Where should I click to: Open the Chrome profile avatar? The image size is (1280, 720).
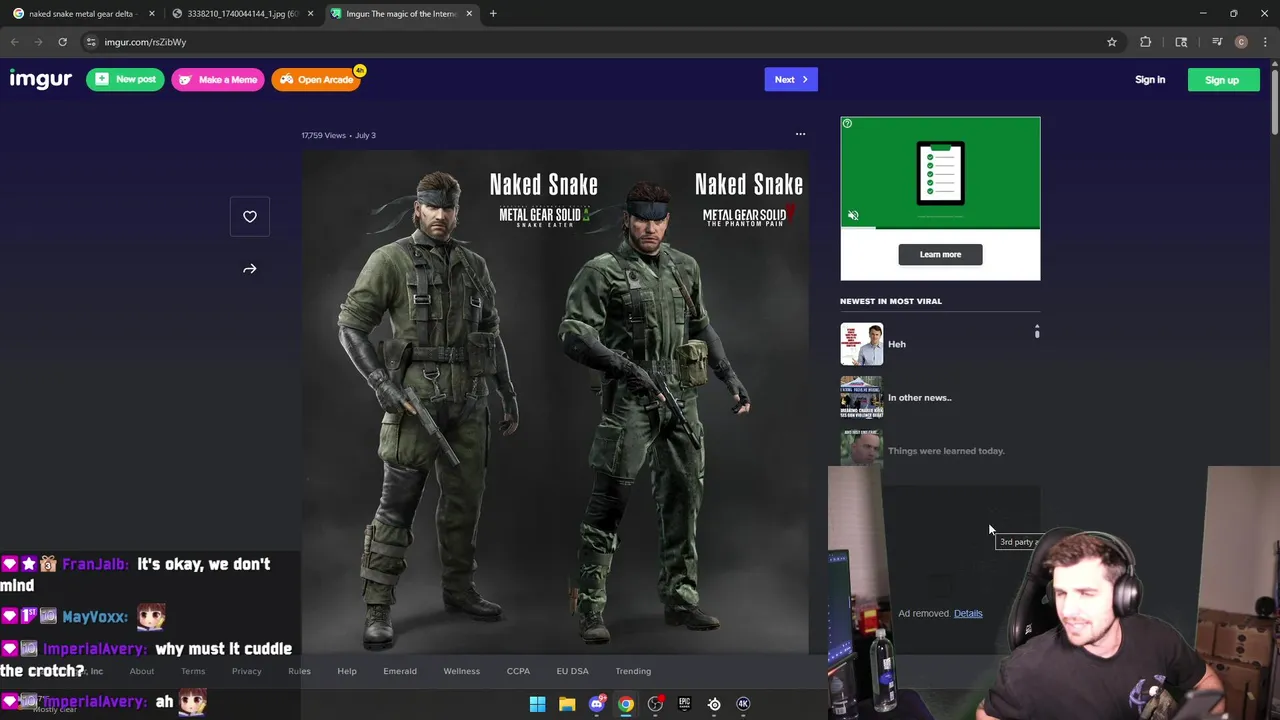point(1241,42)
